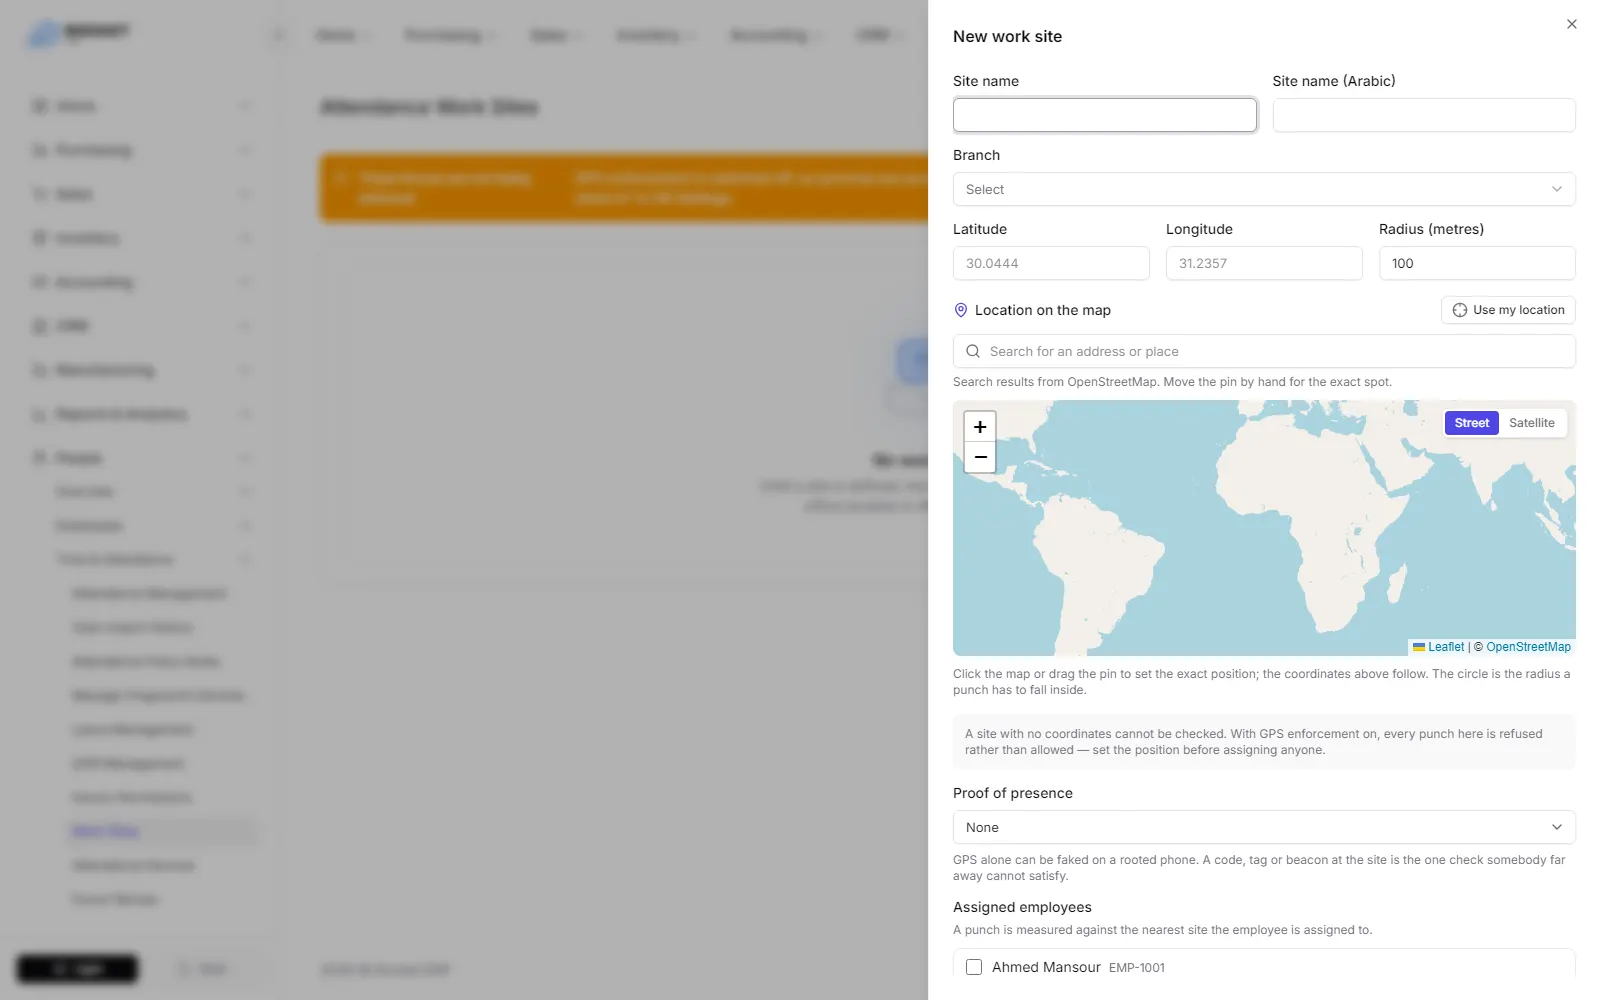Click the address search box
This screenshot has height=1000, width=1600.
tap(1264, 351)
